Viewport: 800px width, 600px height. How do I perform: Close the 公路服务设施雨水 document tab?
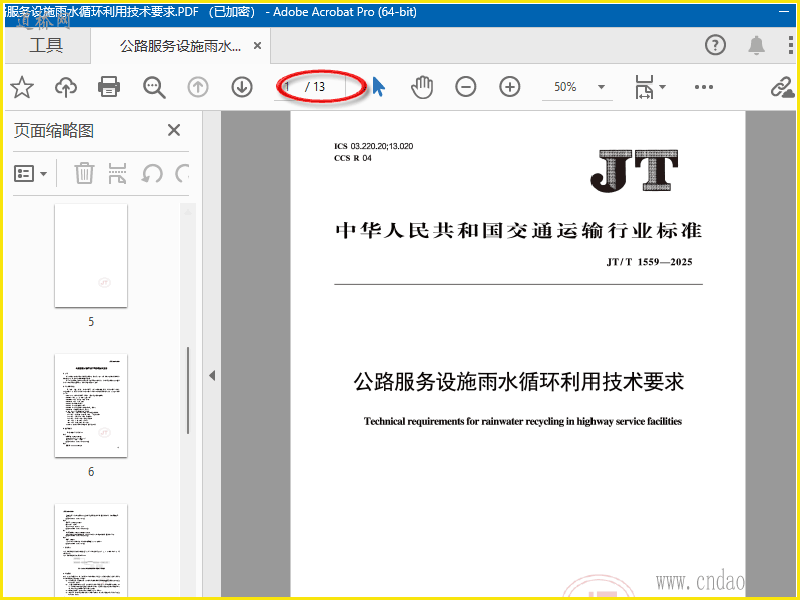258,46
